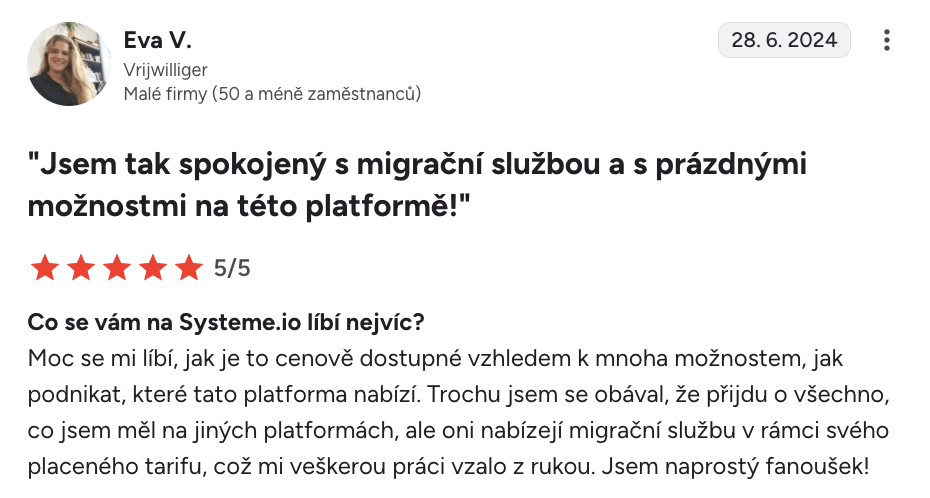Image resolution: width=930 pixels, height=498 pixels.
Task: Click the review title starting with Jsem tak spokojený
Action: (x=418, y=166)
